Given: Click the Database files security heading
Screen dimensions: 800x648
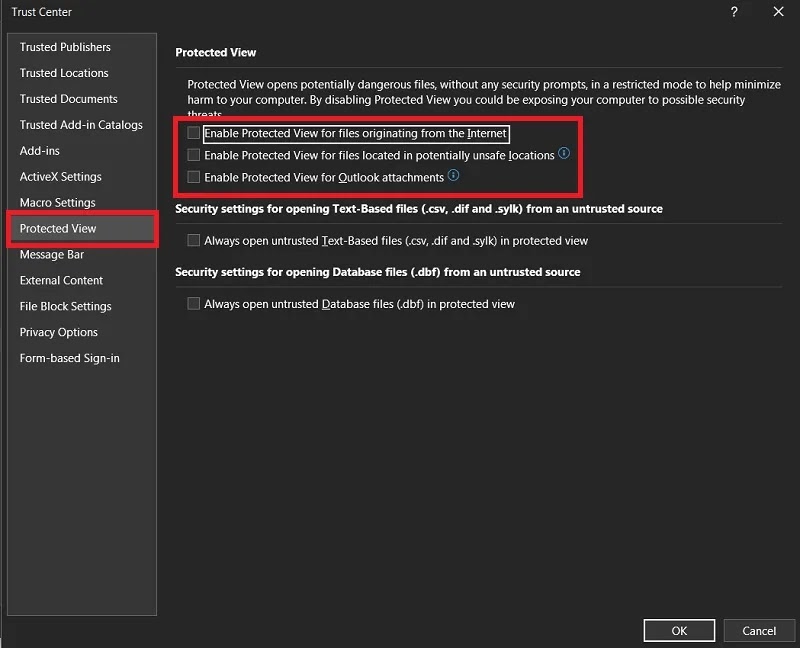Looking at the screenshot, I should point(378,272).
